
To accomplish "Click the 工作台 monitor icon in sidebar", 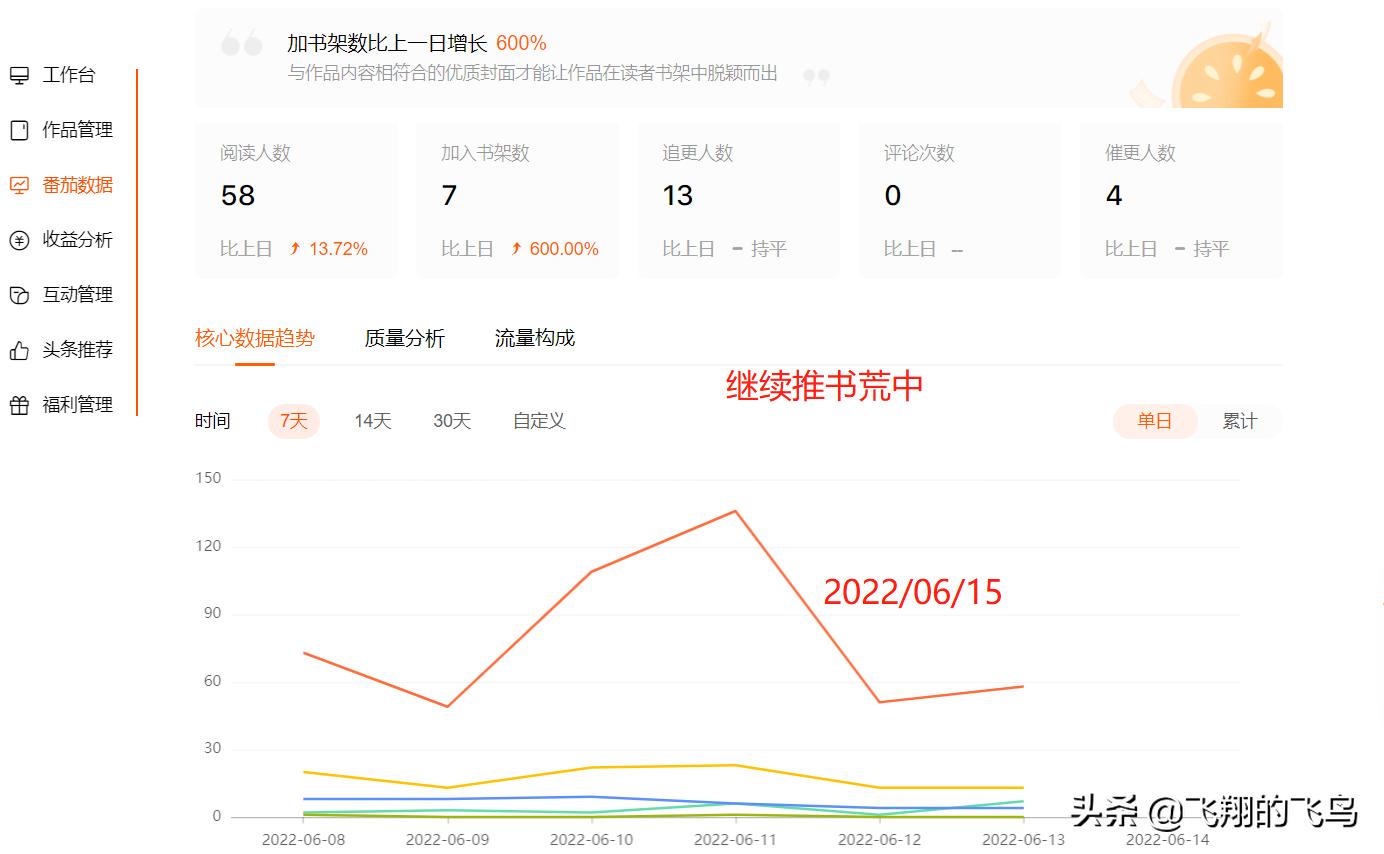I will point(19,75).
